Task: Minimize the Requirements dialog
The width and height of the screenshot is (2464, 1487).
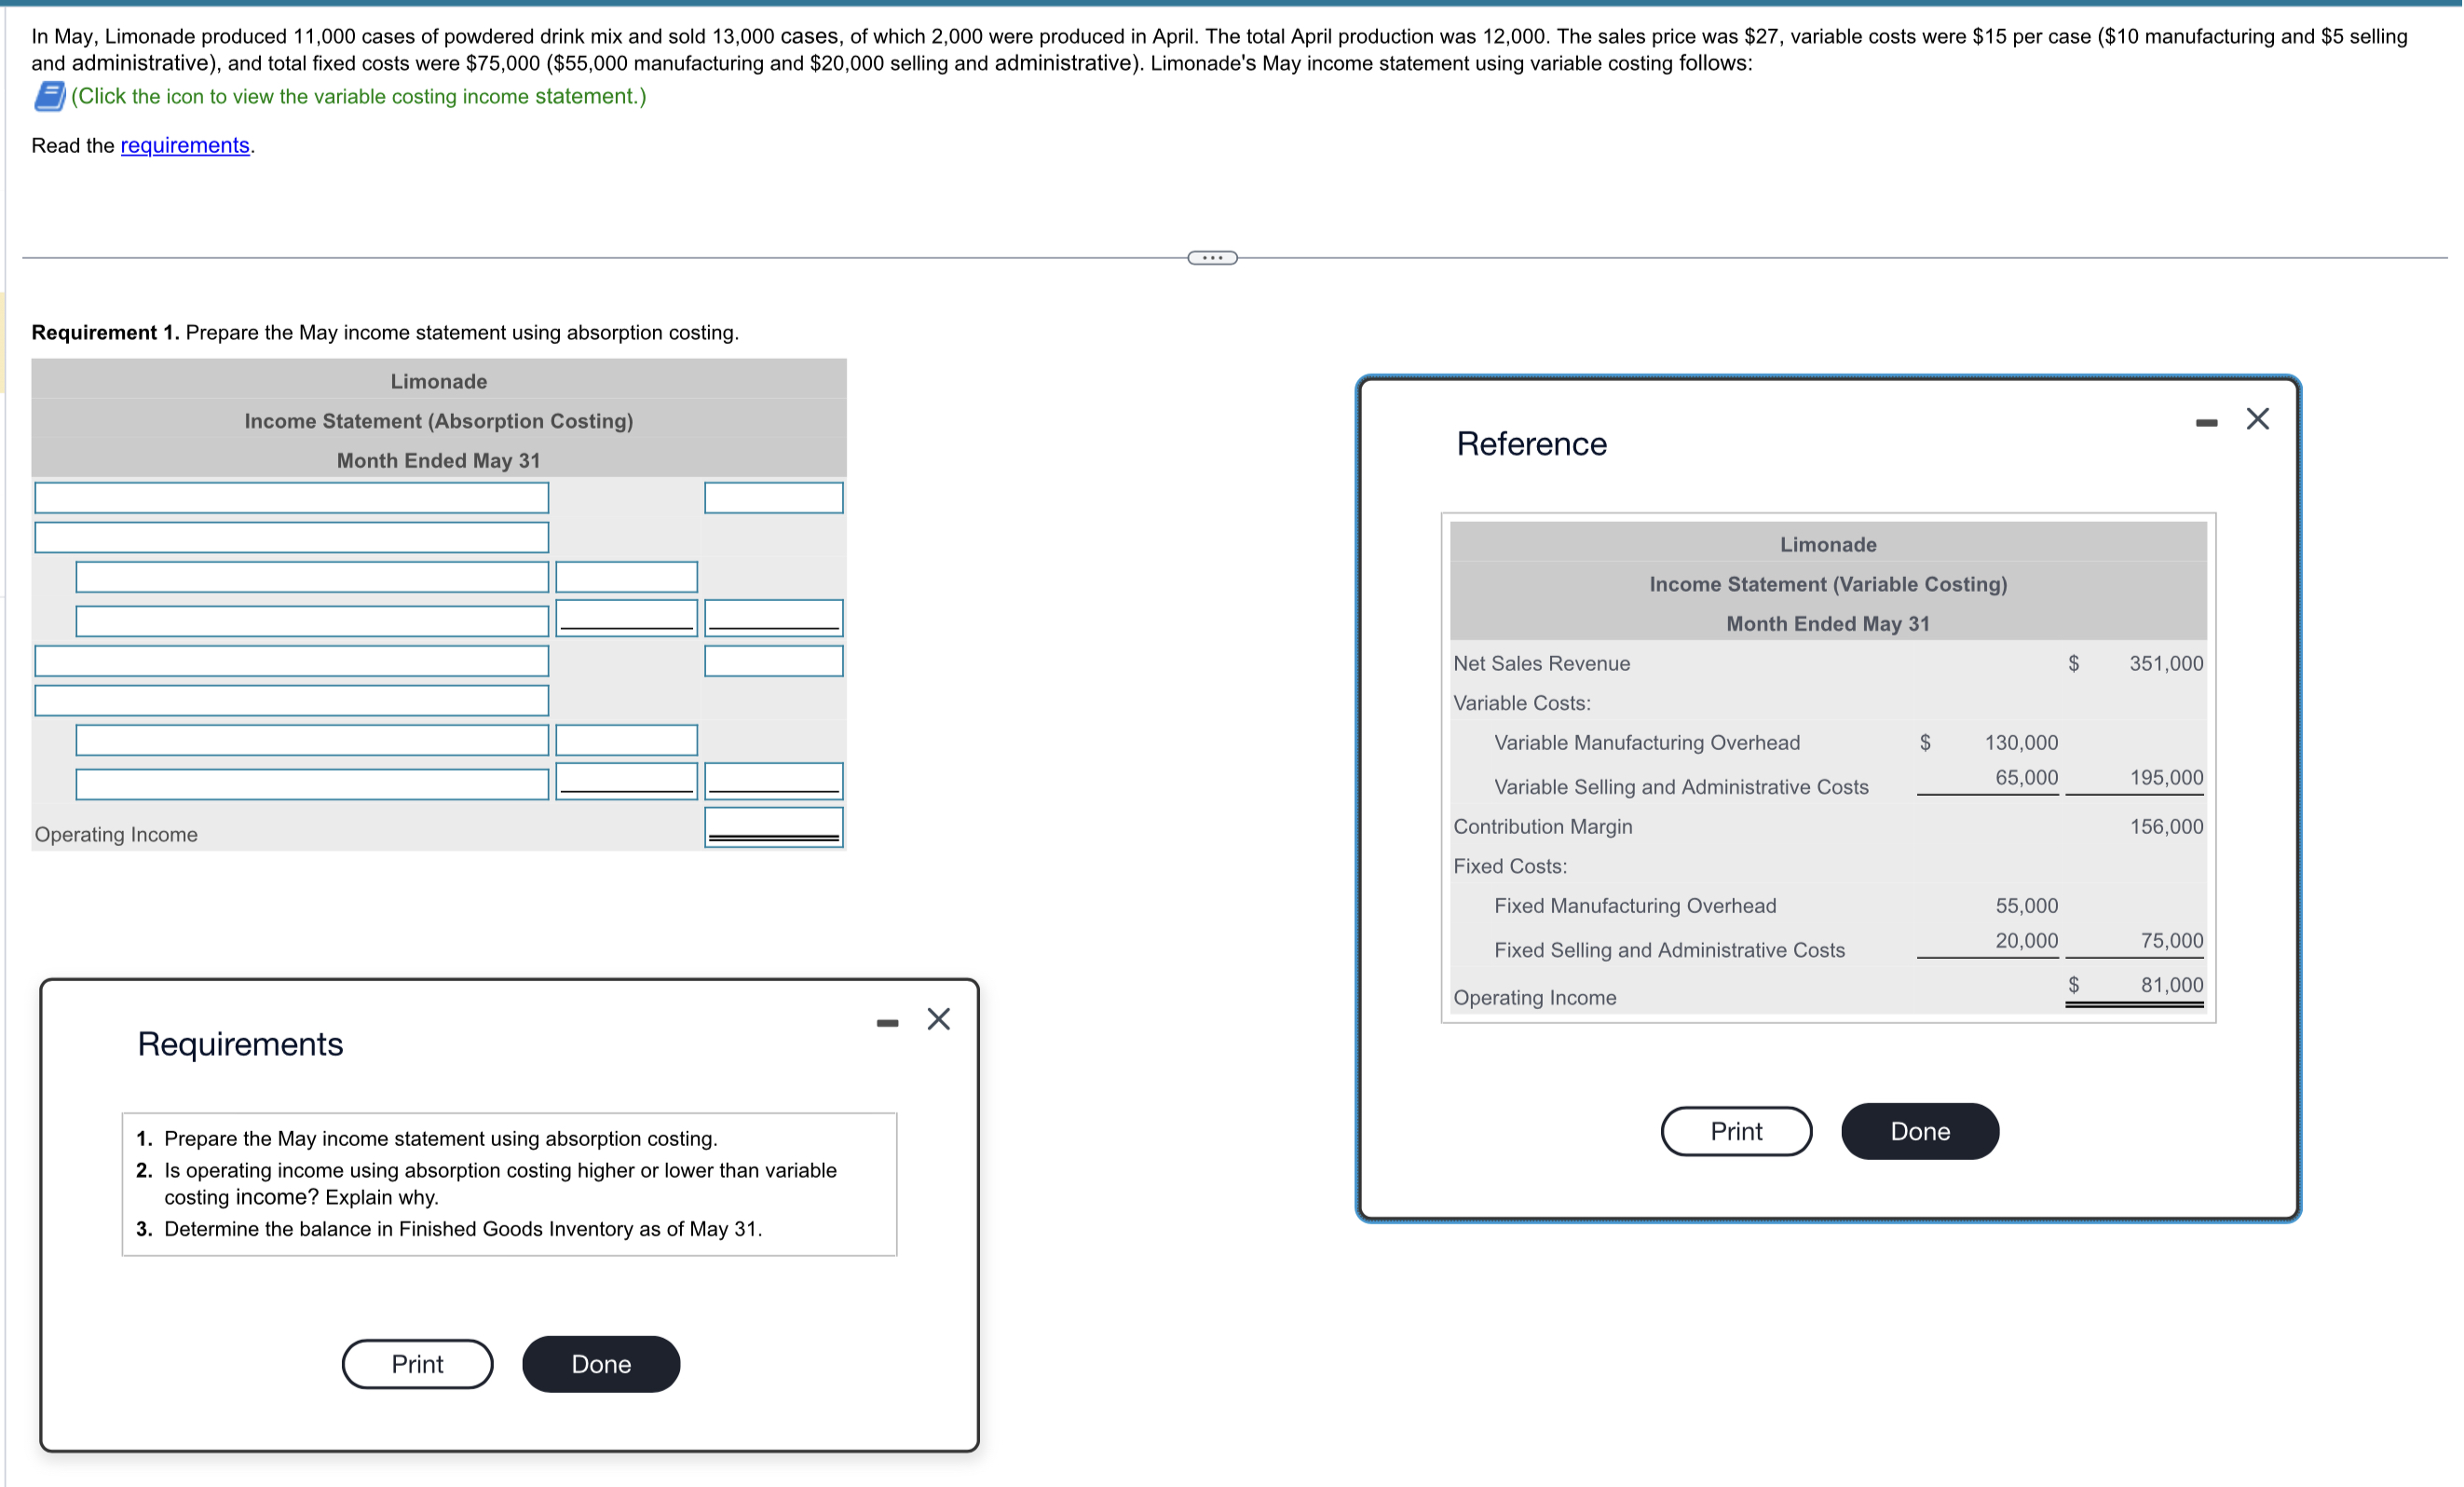Action: click(887, 1023)
